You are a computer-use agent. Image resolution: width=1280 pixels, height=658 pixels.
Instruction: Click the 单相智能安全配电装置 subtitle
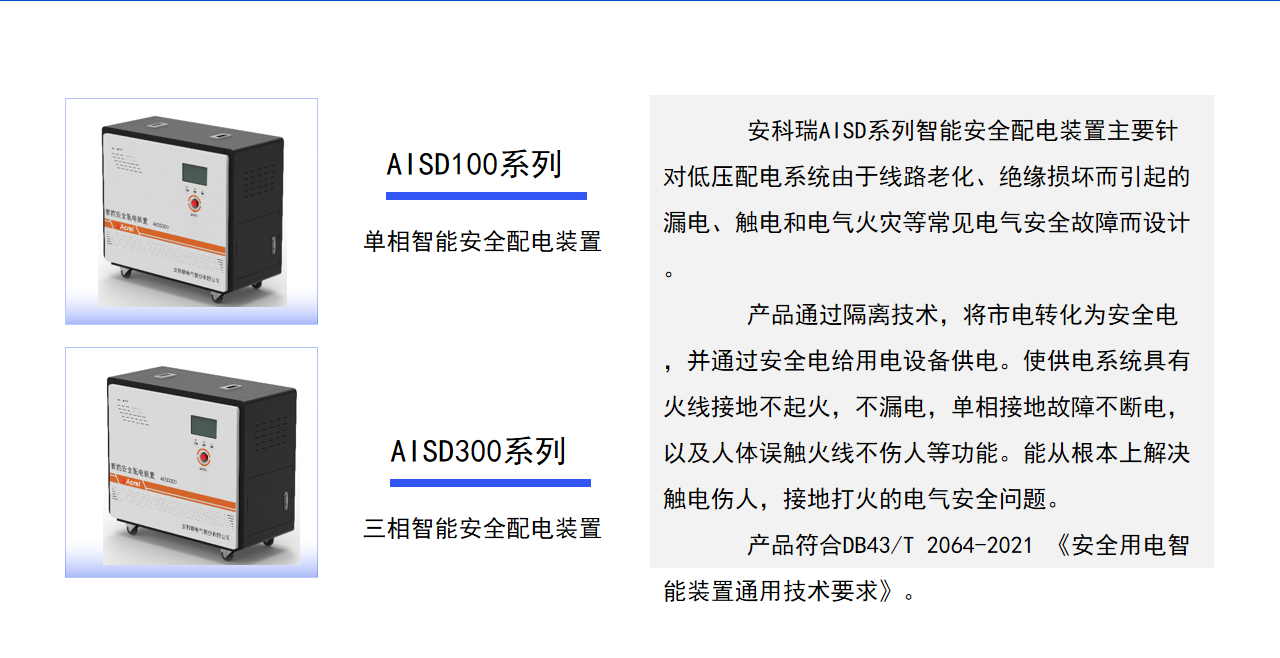click(482, 241)
